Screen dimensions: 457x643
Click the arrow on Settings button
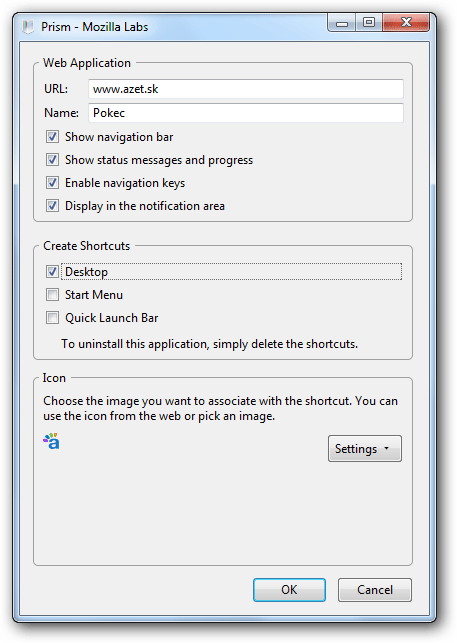click(386, 449)
